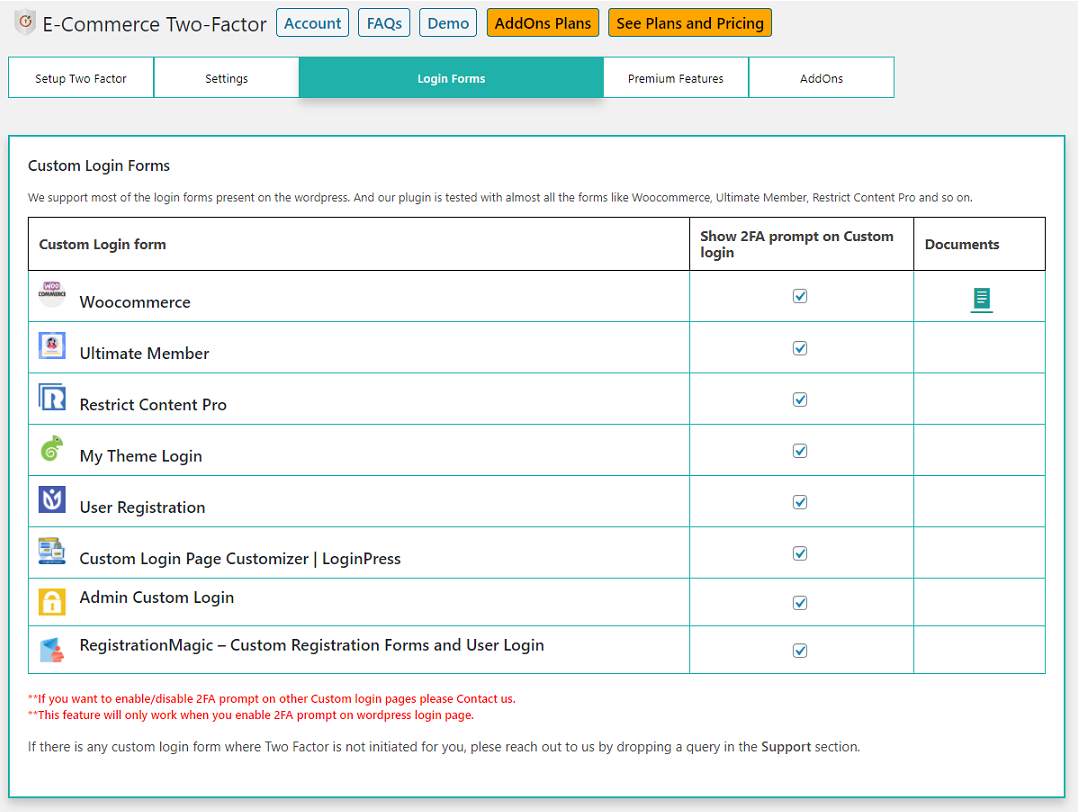Open the AddOns tab

(x=822, y=78)
